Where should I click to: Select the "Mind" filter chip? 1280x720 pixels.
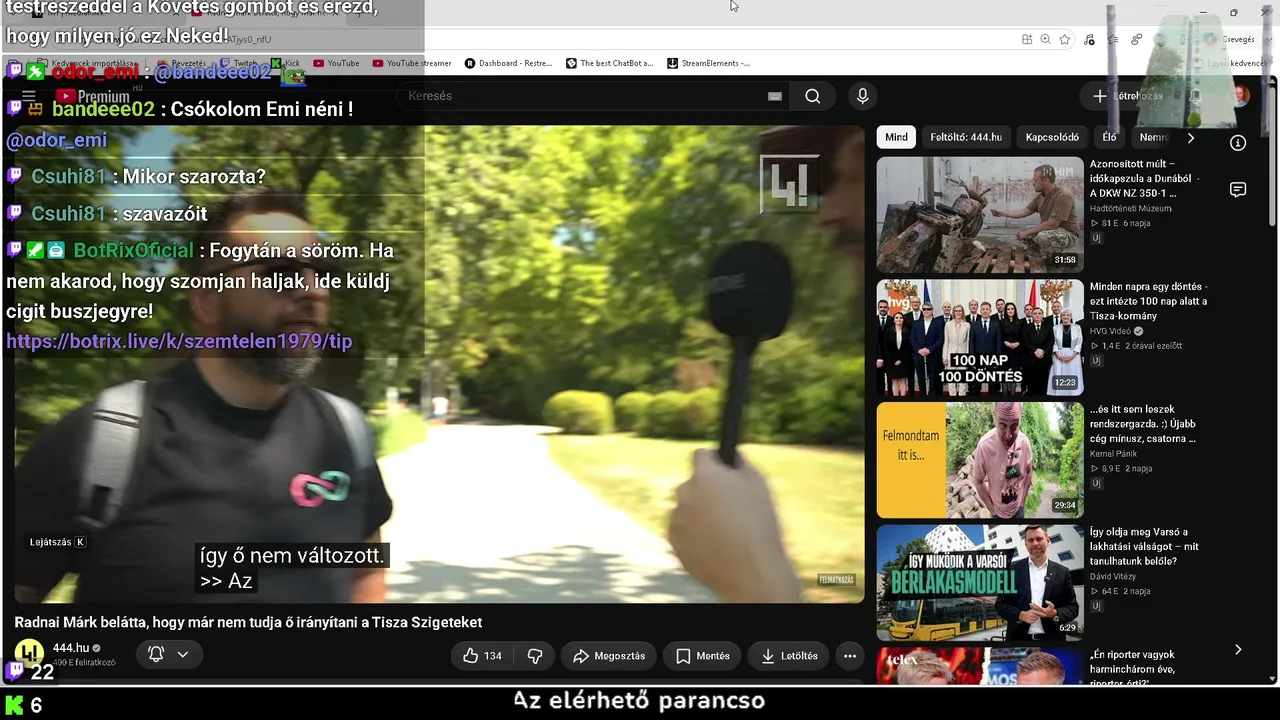(896, 137)
